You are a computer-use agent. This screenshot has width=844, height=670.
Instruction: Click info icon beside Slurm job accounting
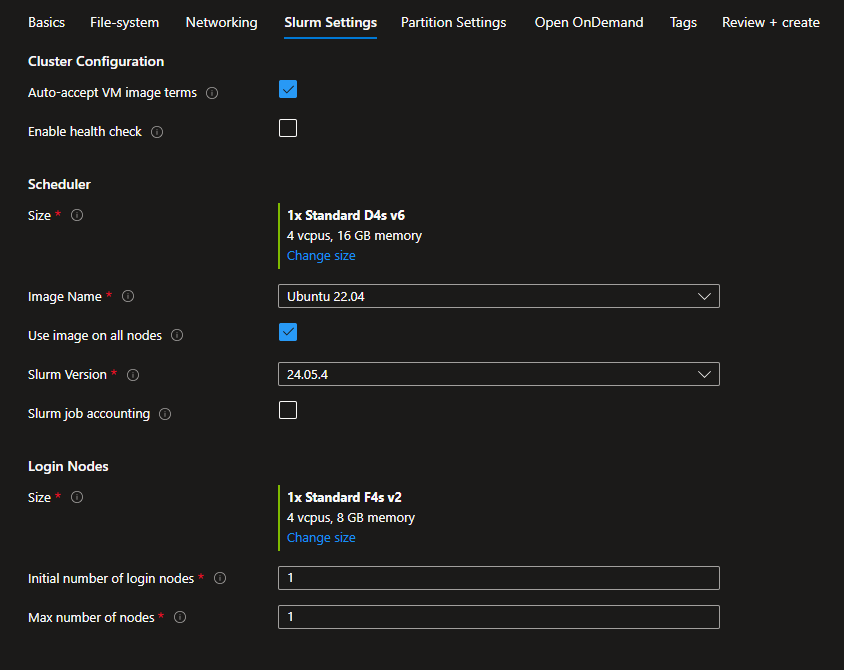(165, 414)
